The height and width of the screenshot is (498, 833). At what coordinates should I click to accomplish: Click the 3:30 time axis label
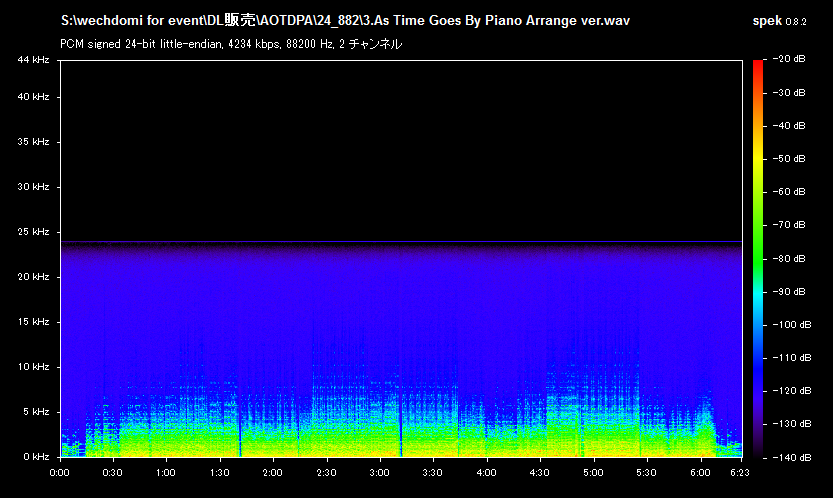432,473
